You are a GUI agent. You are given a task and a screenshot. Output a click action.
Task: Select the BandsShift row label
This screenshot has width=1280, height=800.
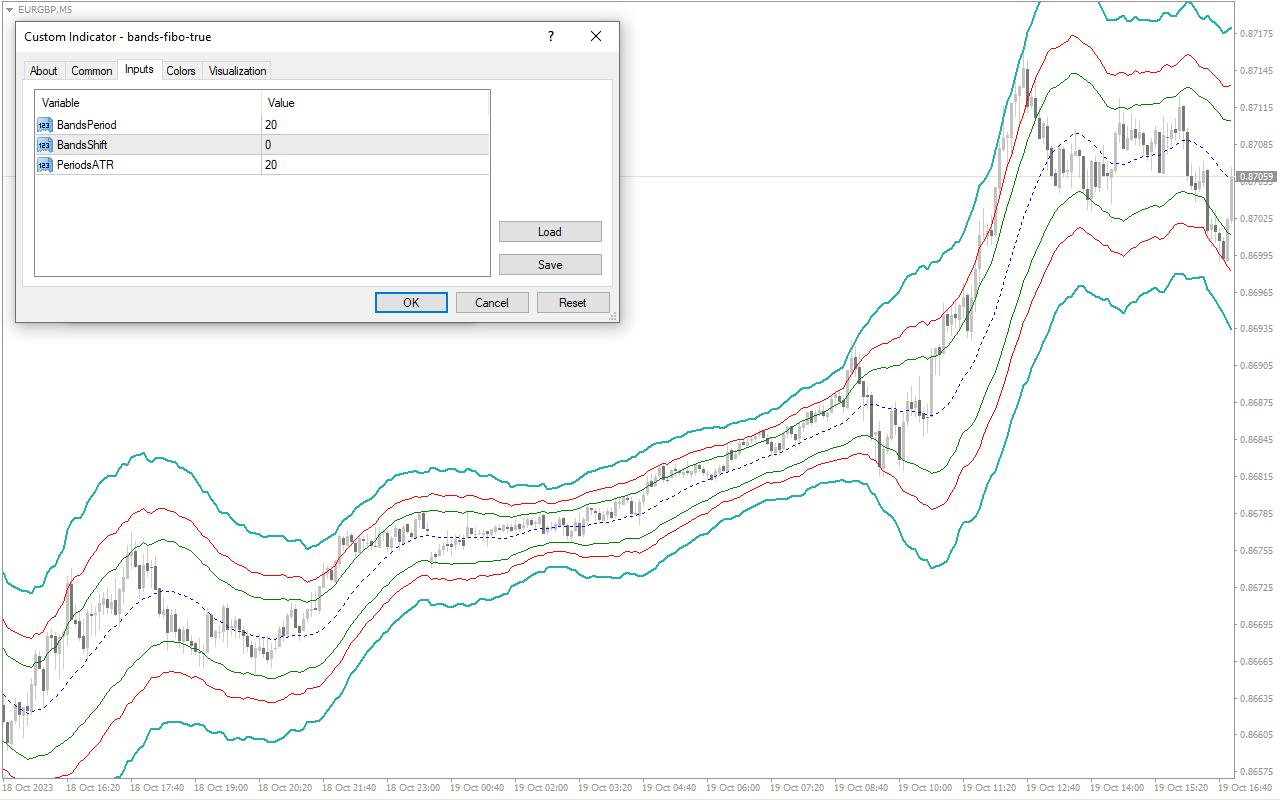point(82,145)
